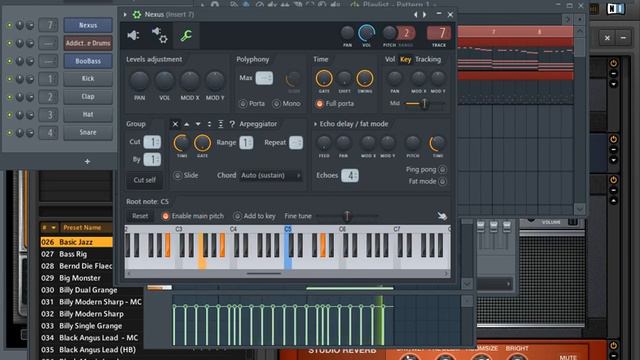This screenshot has width=640, height=360.
Task: Adjust the Fine tune slider
Action: [347, 216]
